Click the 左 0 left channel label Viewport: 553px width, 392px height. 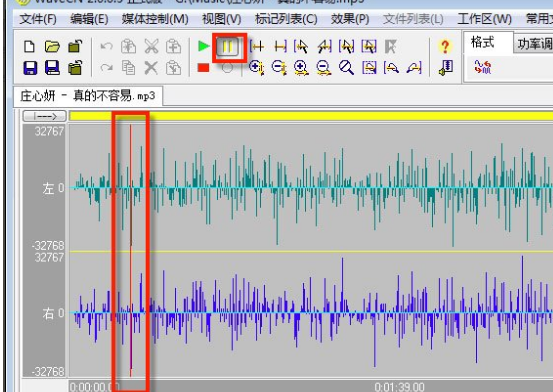coord(53,188)
